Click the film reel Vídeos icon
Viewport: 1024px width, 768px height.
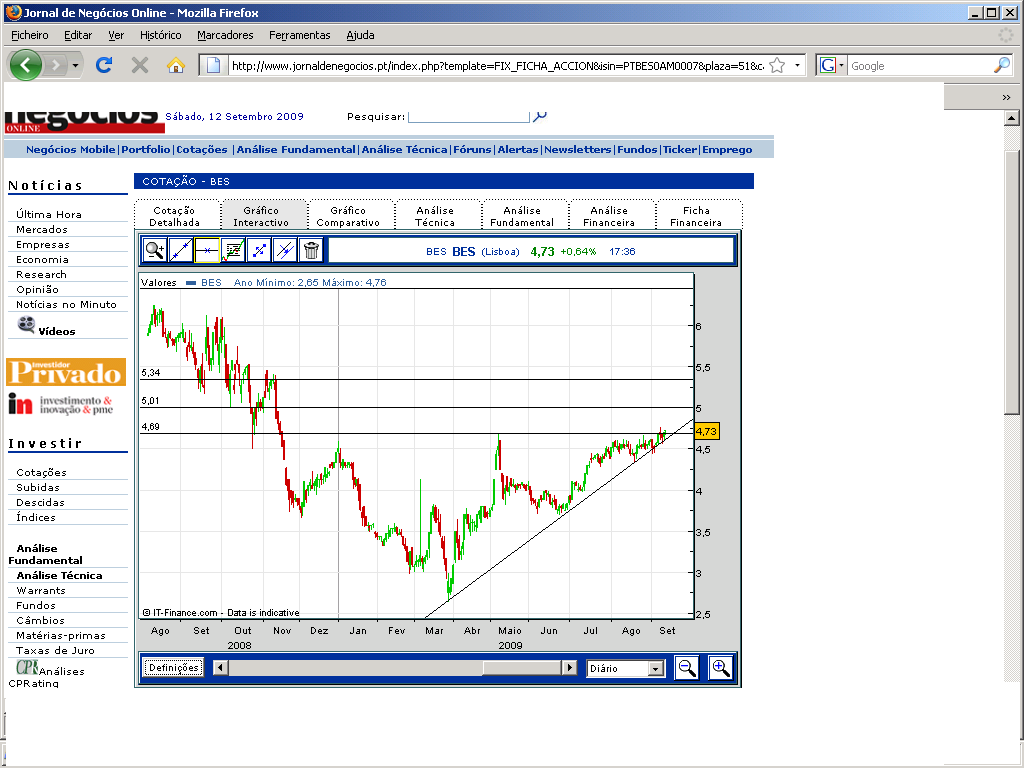tap(26, 324)
